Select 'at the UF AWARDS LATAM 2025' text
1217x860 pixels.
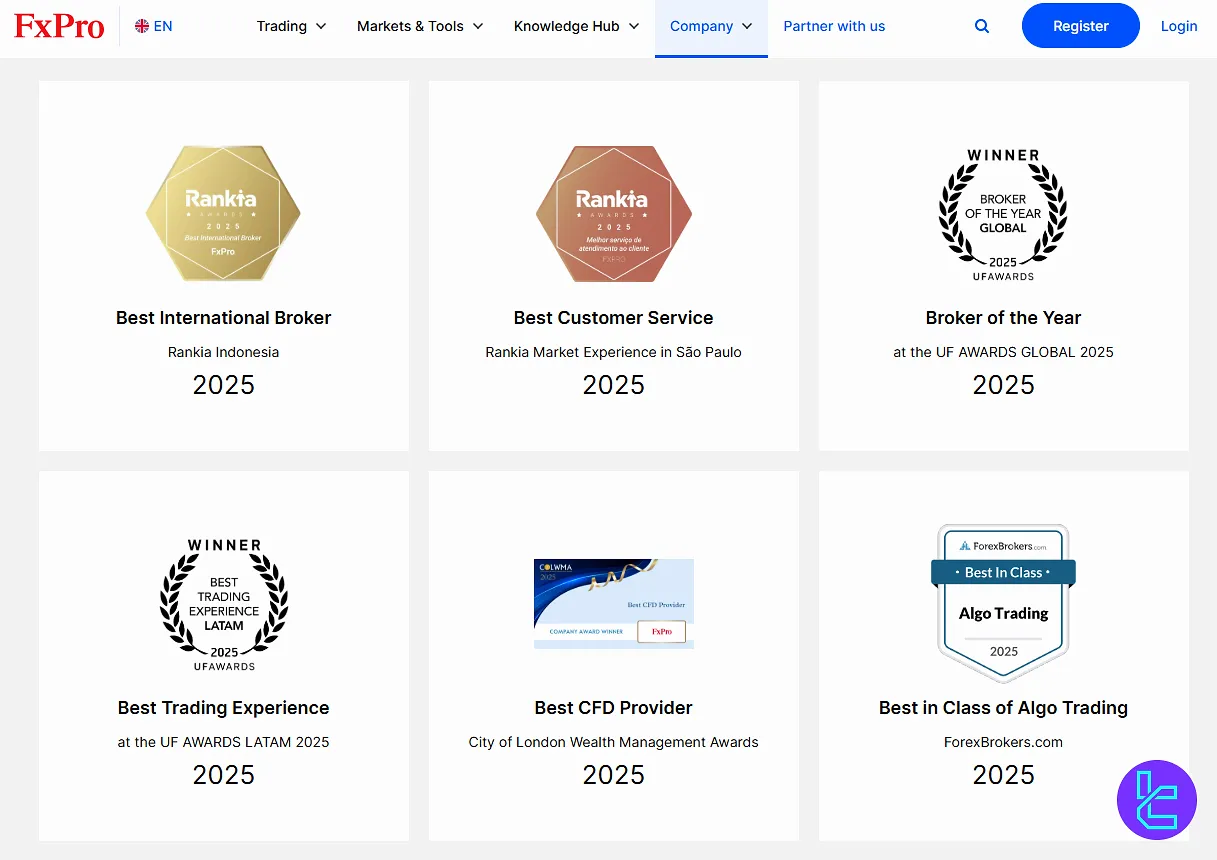pyautogui.click(x=224, y=742)
